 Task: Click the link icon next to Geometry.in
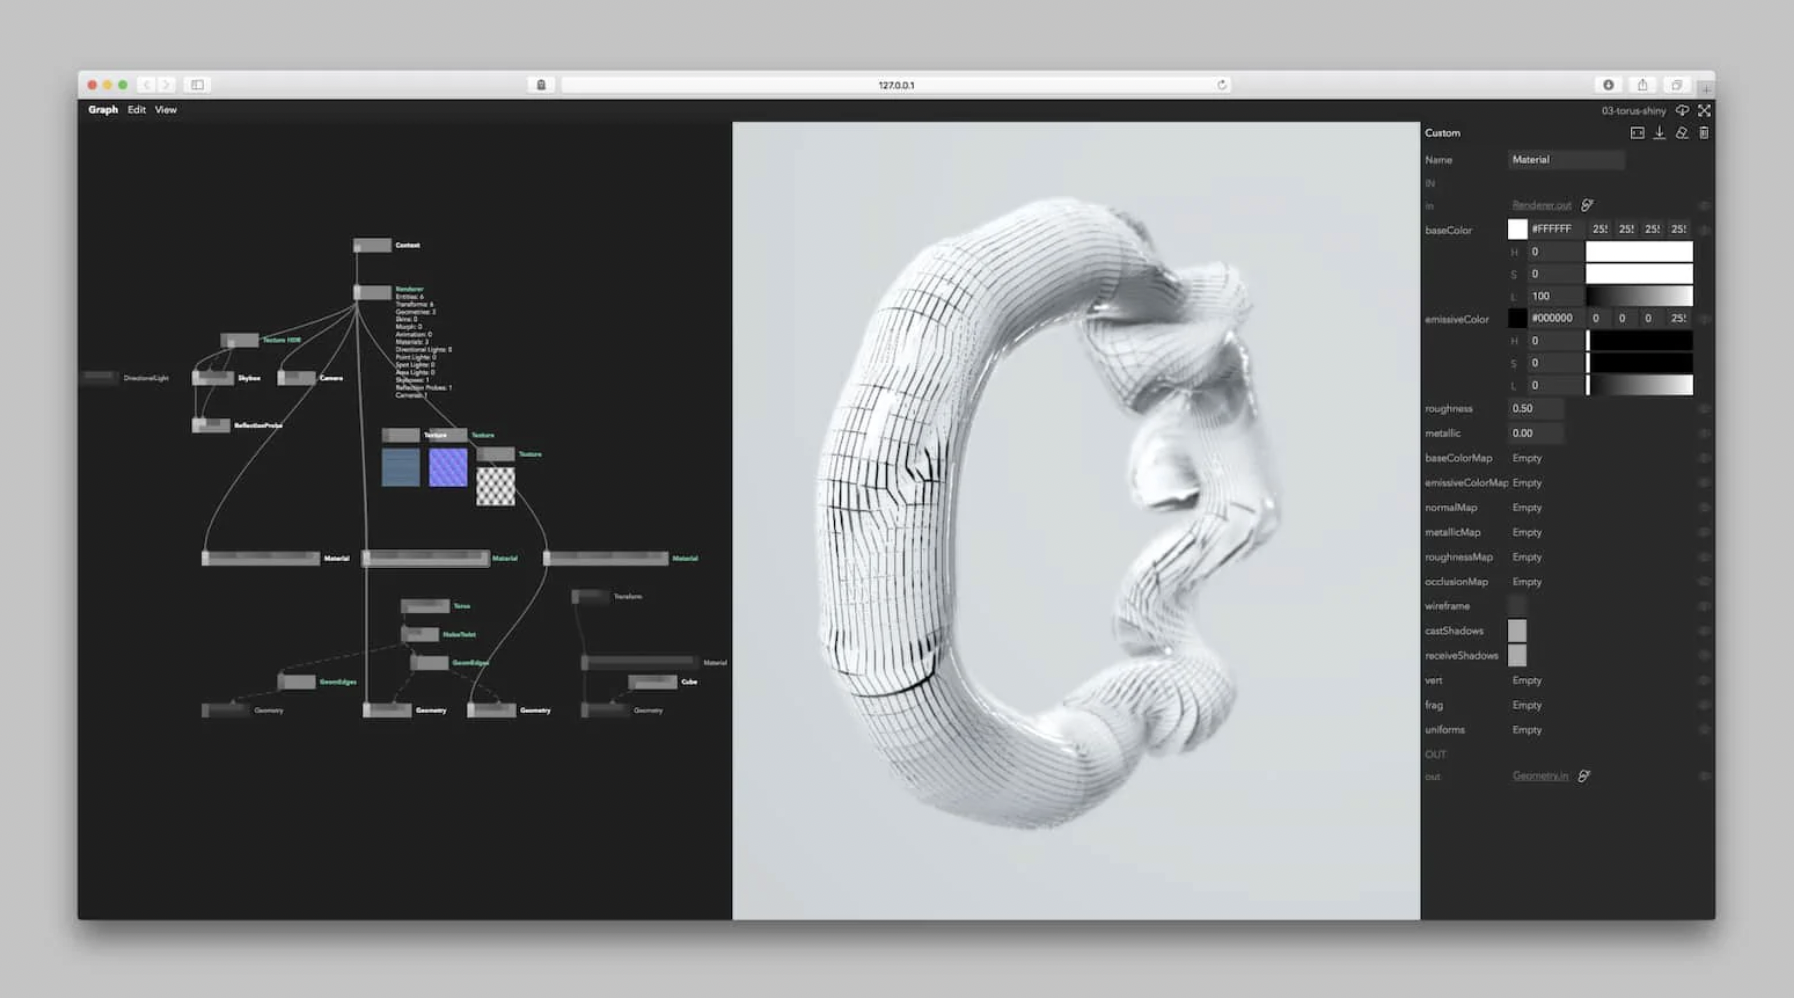tap(1584, 776)
